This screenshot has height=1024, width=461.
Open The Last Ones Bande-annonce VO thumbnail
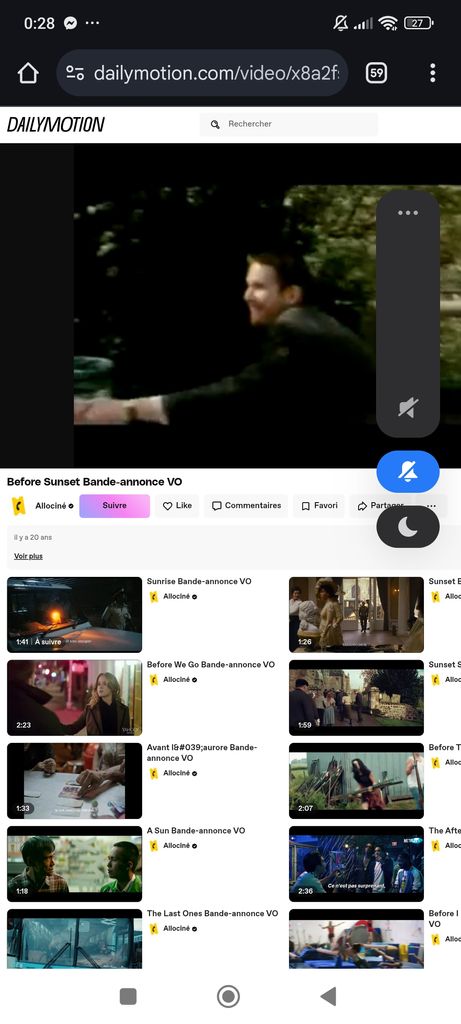[x=74, y=938]
